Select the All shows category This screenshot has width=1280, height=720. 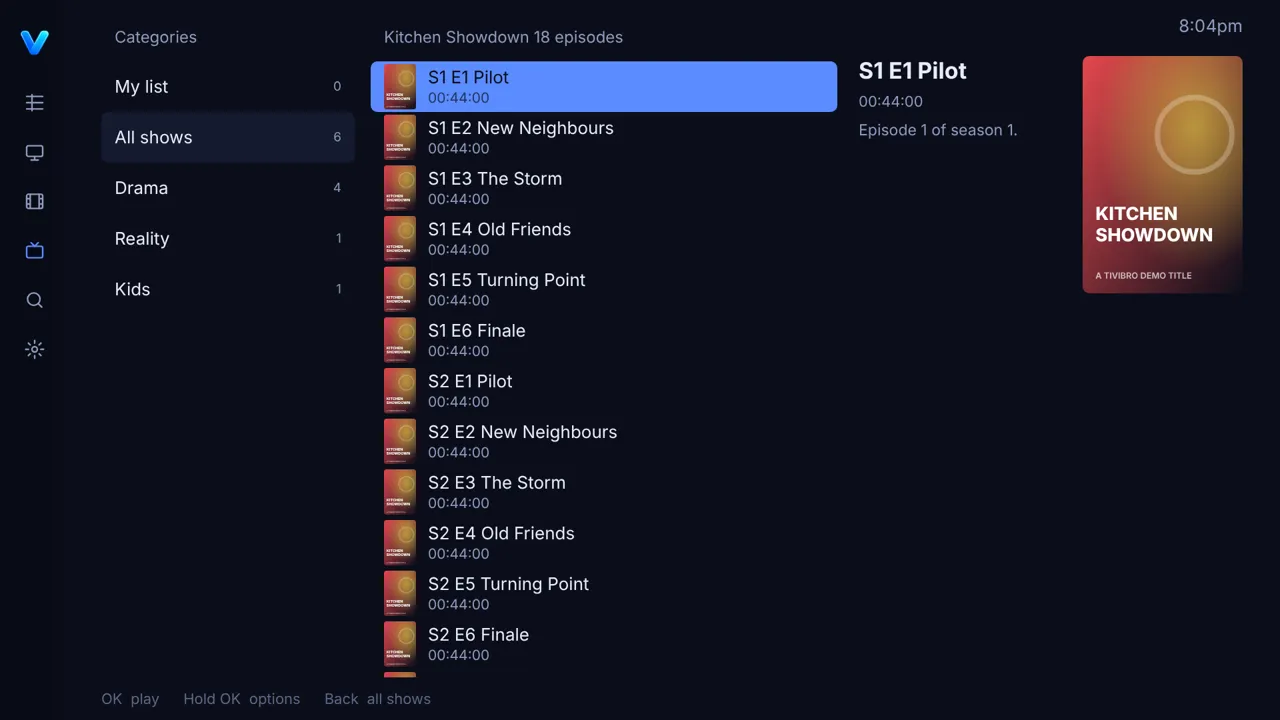(228, 137)
